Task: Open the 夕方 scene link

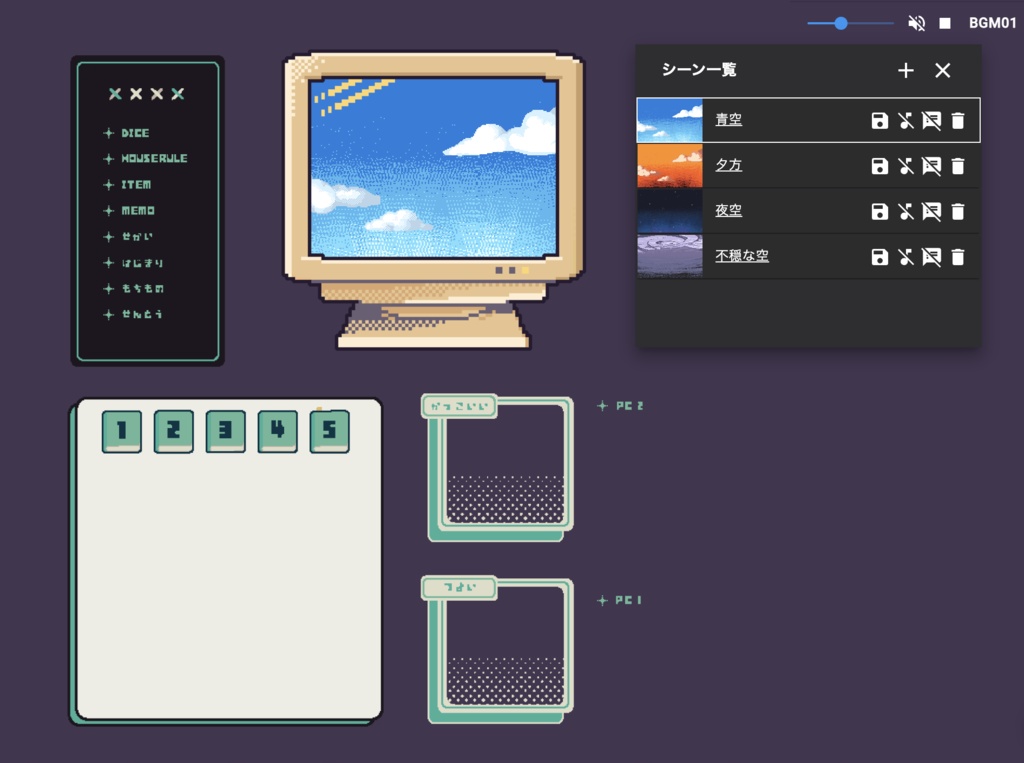Action: pyautogui.click(x=728, y=165)
